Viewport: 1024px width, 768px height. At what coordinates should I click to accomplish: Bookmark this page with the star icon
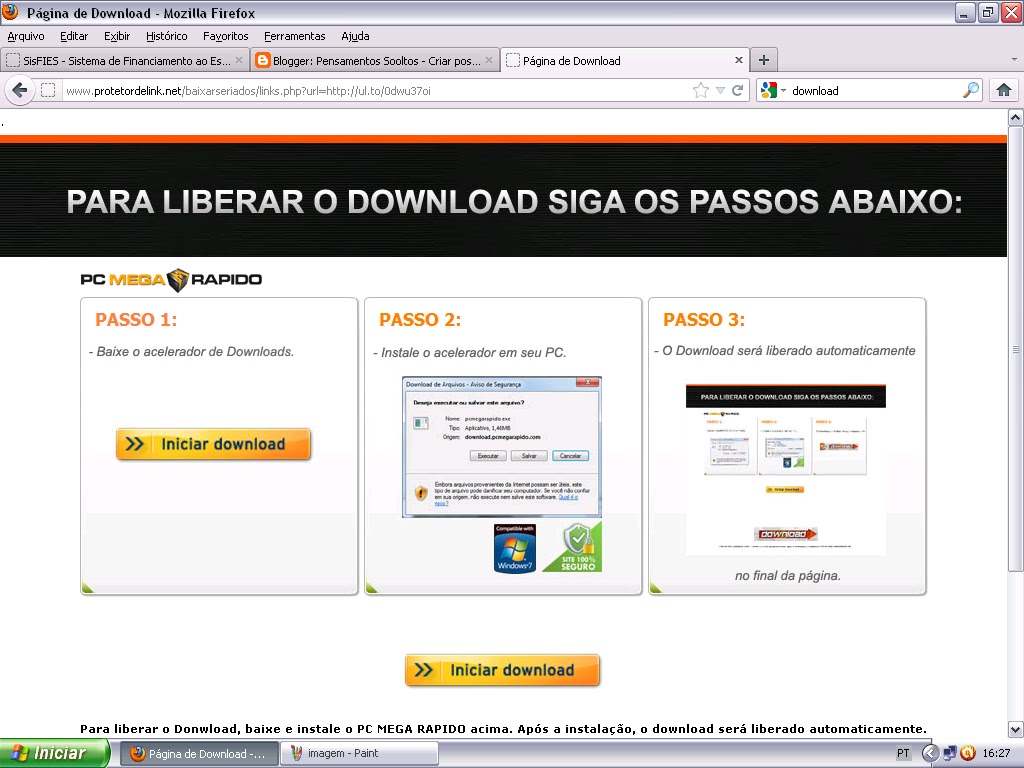click(701, 91)
